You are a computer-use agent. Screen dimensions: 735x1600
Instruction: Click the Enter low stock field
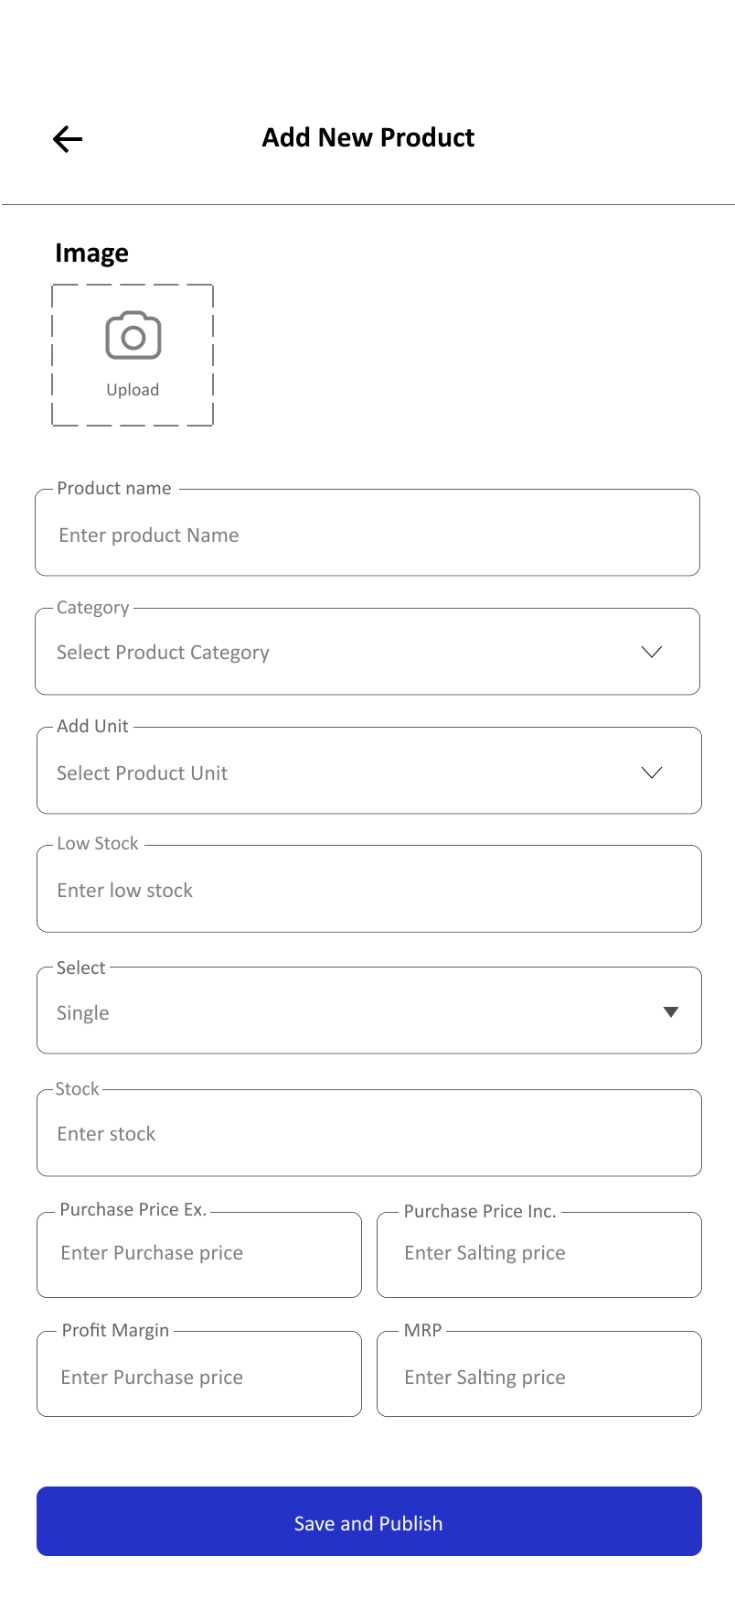point(369,889)
